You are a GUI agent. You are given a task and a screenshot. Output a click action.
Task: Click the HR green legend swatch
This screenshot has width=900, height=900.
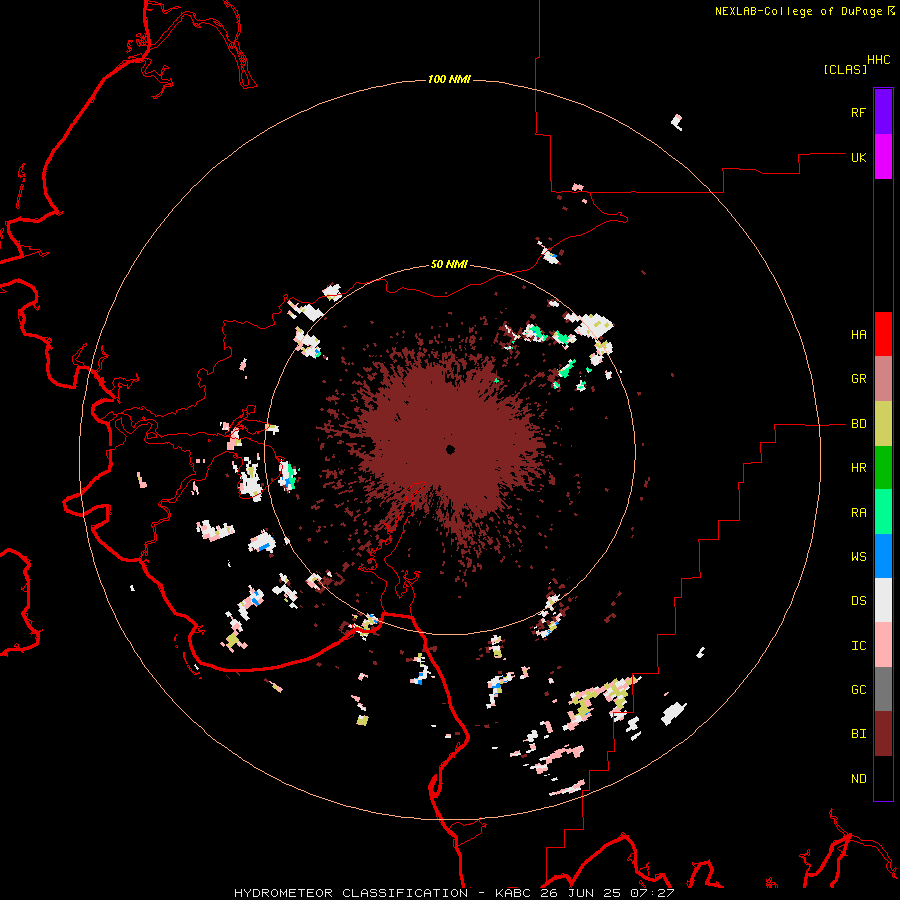pyautogui.click(x=883, y=468)
